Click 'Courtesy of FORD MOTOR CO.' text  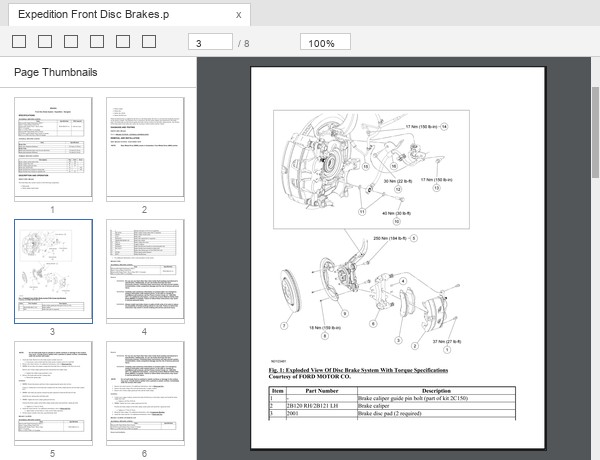click(x=310, y=377)
